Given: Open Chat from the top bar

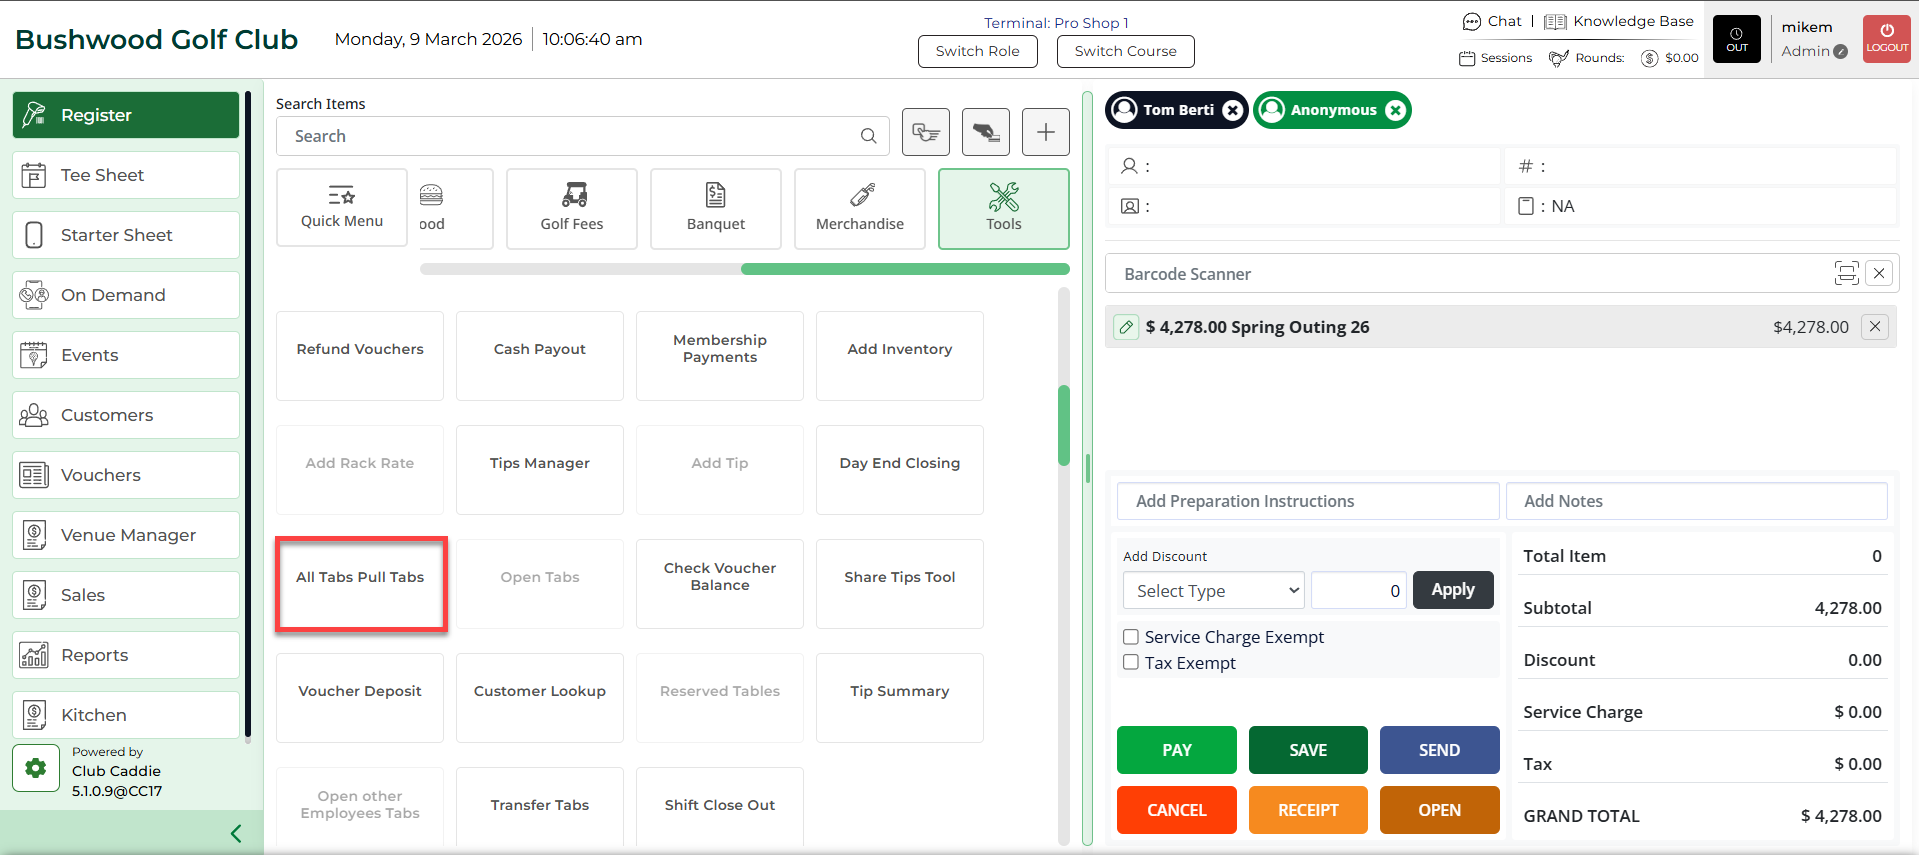Looking at the screenshot, I should point(1492,21).
